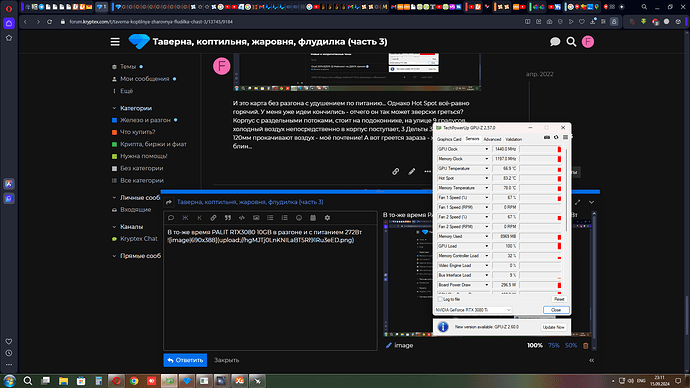Set image preview scale to 75%
Screen dimensions: 690x388
point(554,346)
